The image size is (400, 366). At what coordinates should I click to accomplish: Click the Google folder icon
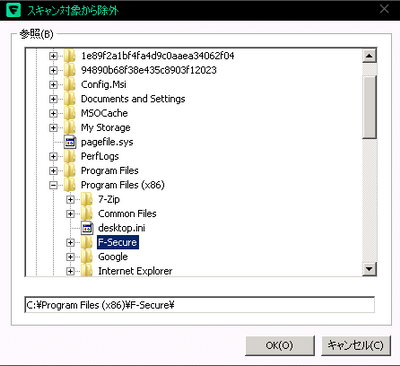point(86,257)
